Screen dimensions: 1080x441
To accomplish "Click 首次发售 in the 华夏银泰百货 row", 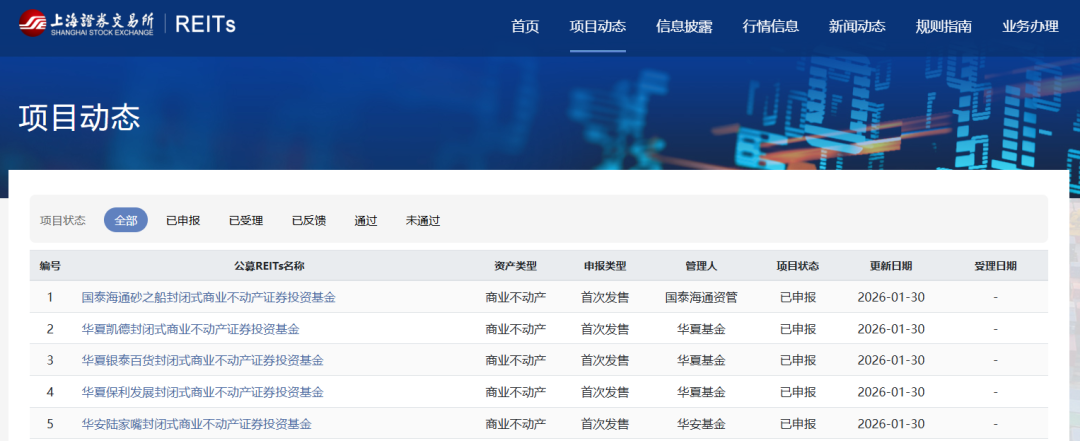I will click(x=605, y=360).
